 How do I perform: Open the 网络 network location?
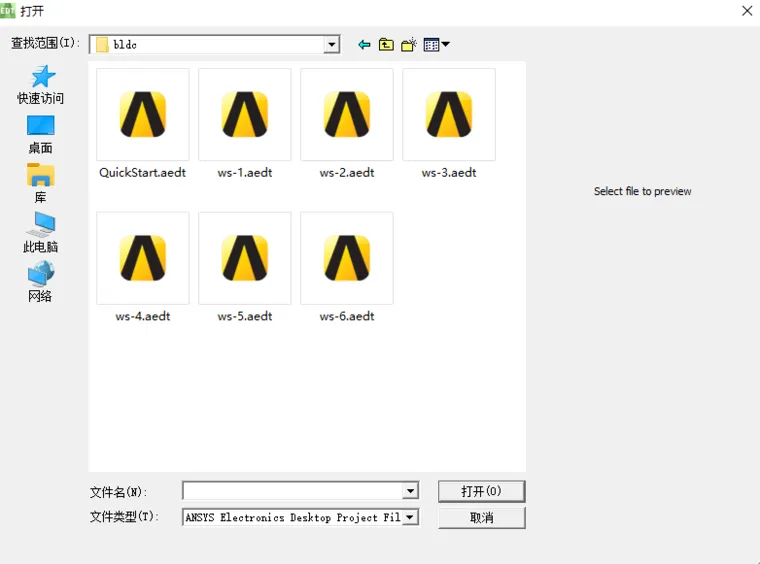[40, 282]
